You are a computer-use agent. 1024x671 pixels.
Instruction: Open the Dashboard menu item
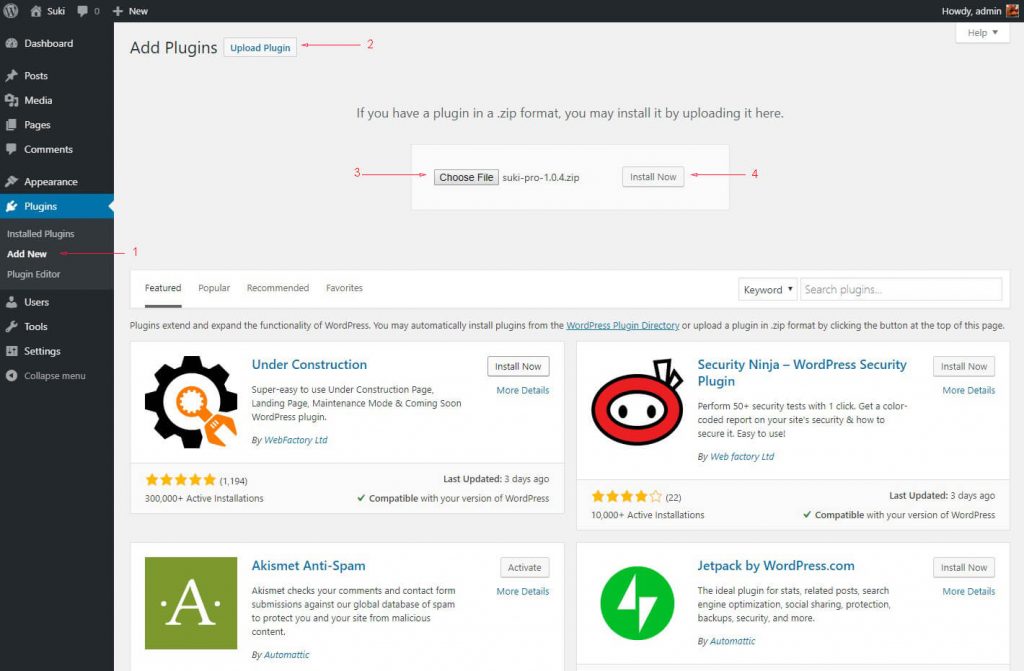click(57, 43)
